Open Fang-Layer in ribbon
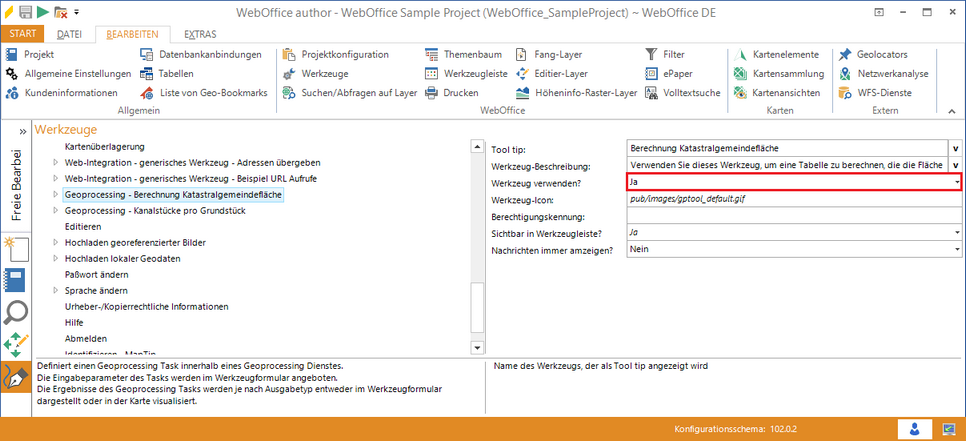 pos(549,54)
